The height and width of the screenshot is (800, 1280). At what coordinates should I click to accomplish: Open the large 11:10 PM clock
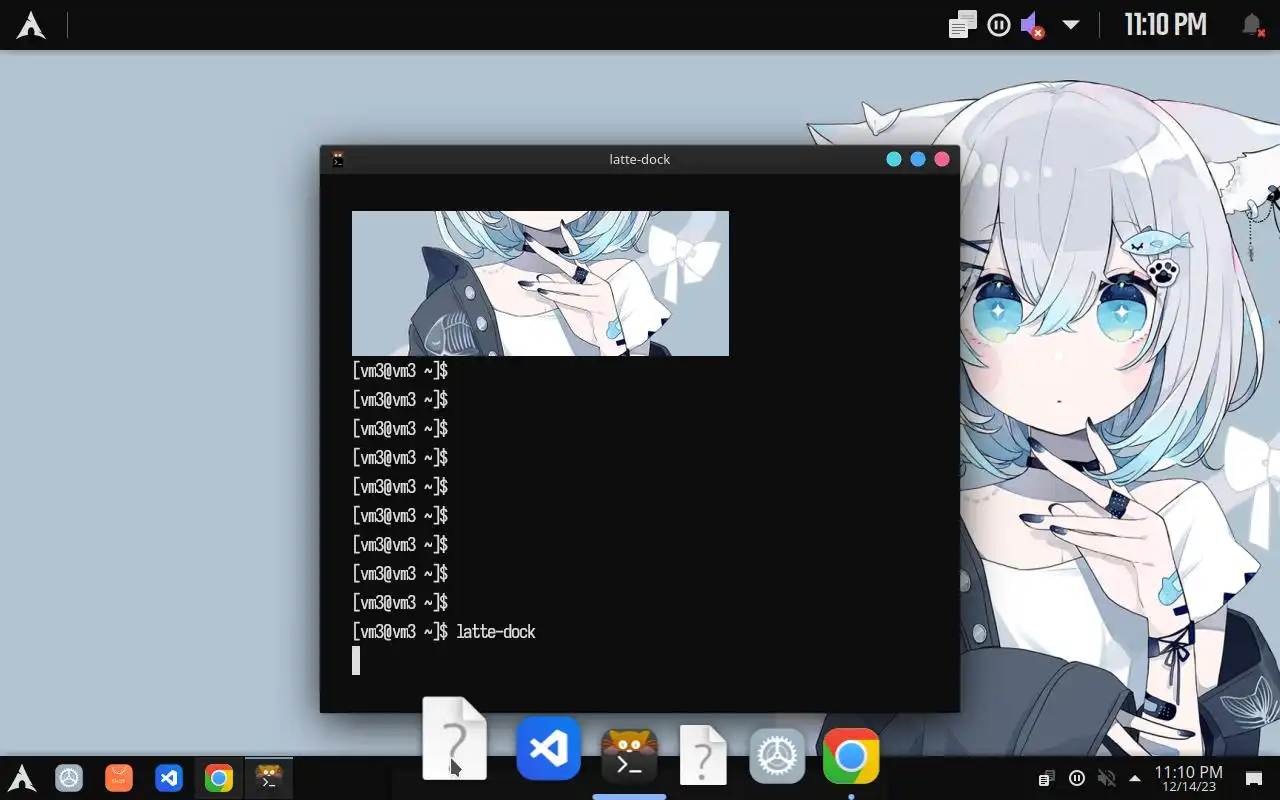(x=1165, y=24)
